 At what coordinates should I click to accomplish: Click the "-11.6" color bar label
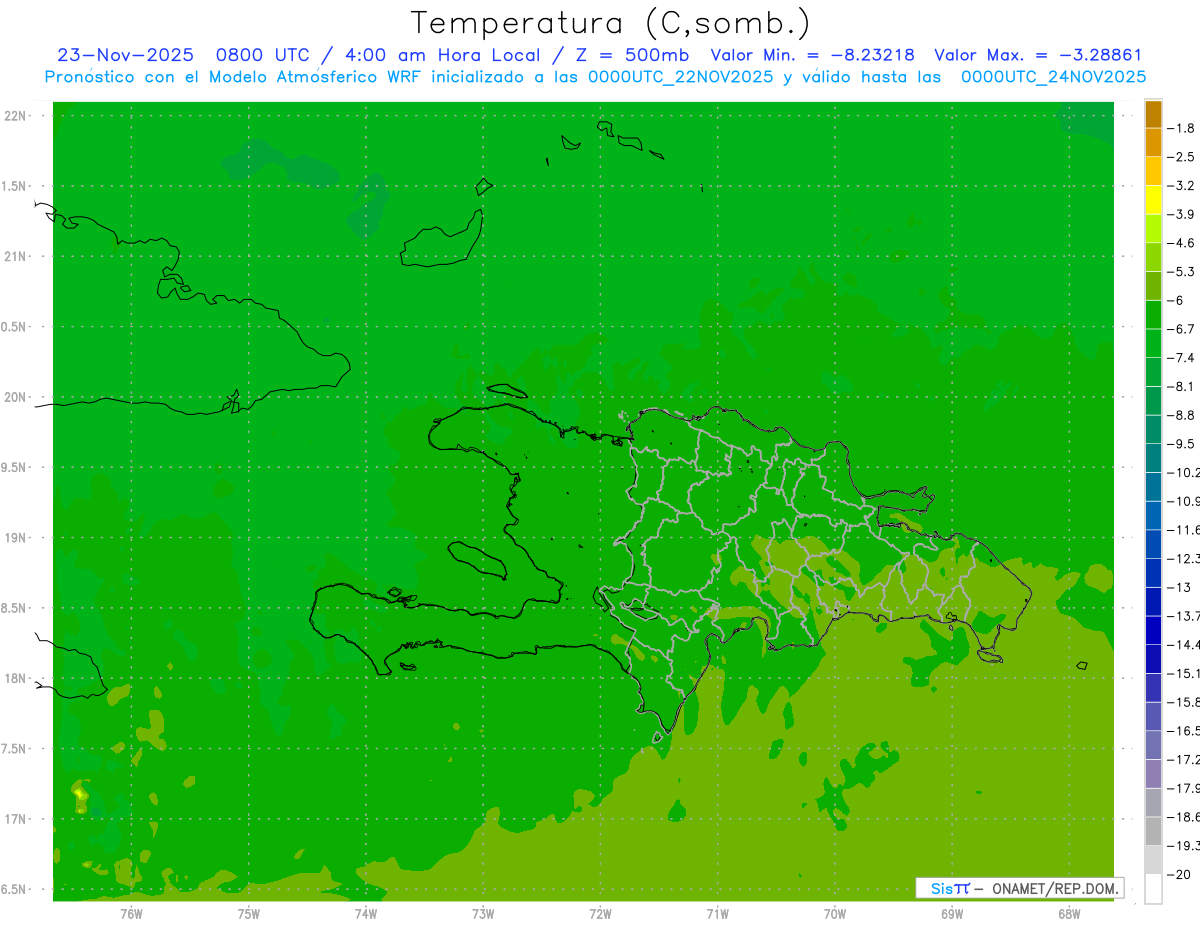tap(1183, 530)
